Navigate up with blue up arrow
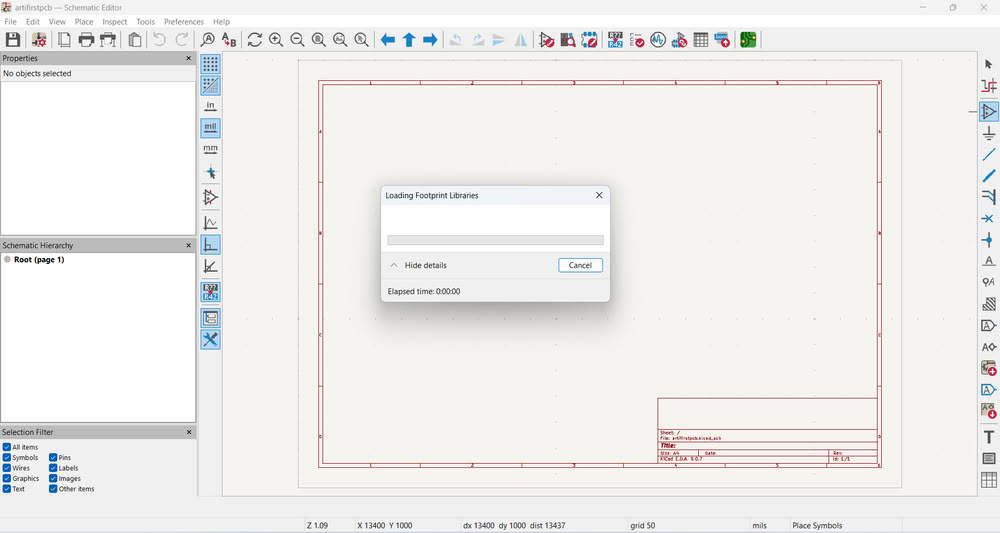This screenshot has height=533, width=1000. tap(409, 40)
